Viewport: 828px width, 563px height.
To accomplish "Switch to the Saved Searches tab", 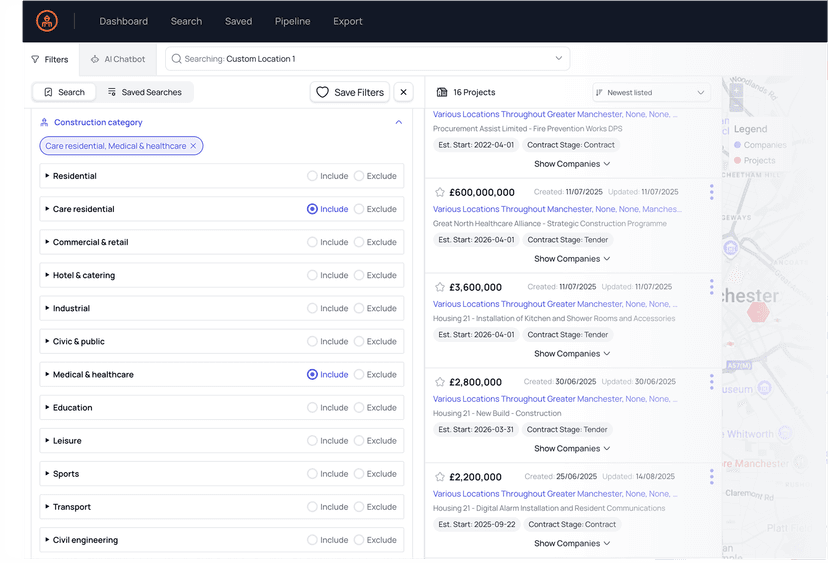I will point(144,92).
